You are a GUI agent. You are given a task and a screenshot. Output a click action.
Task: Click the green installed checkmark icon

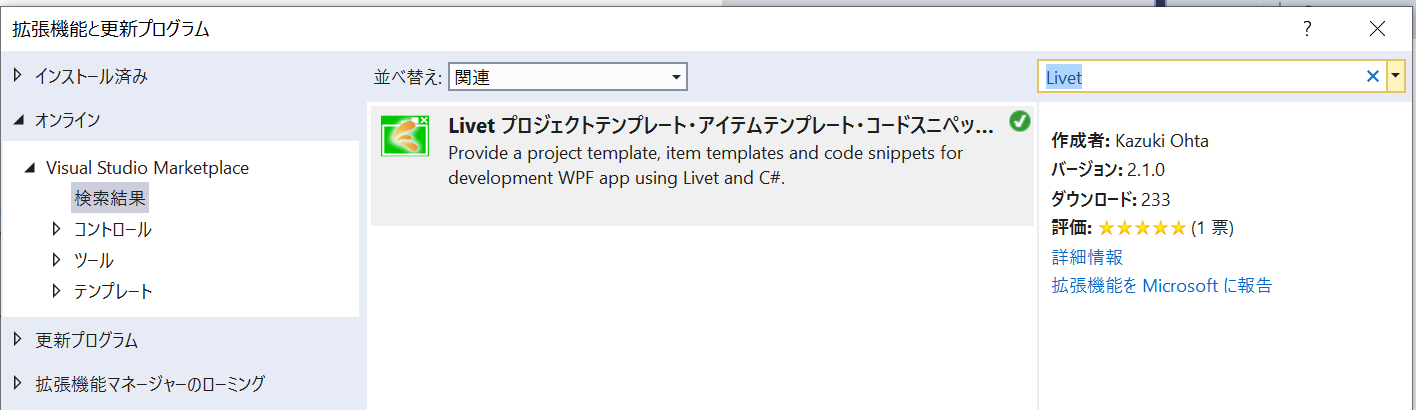1019,122
